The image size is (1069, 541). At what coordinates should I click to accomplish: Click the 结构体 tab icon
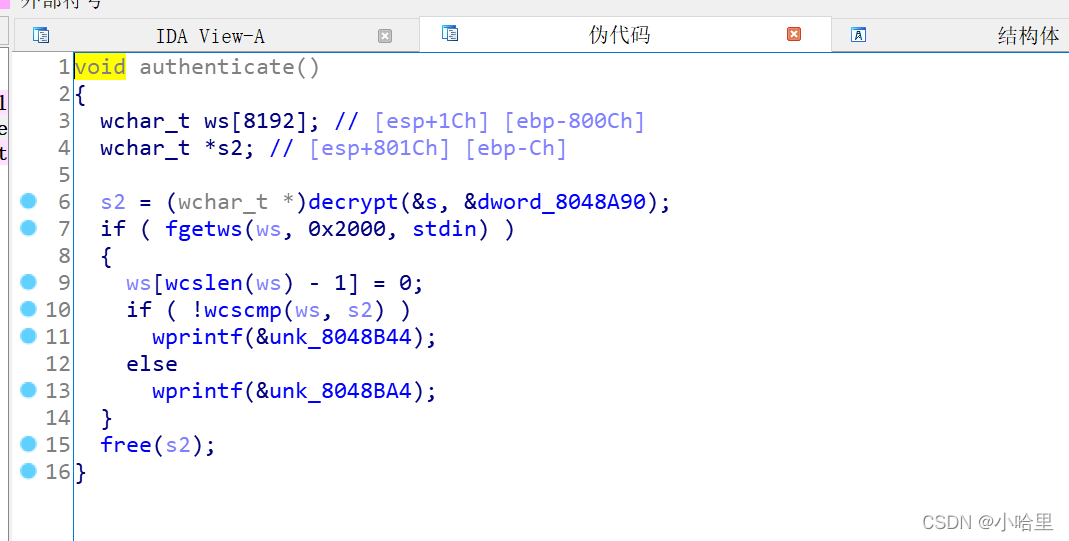tap(858, 35)
